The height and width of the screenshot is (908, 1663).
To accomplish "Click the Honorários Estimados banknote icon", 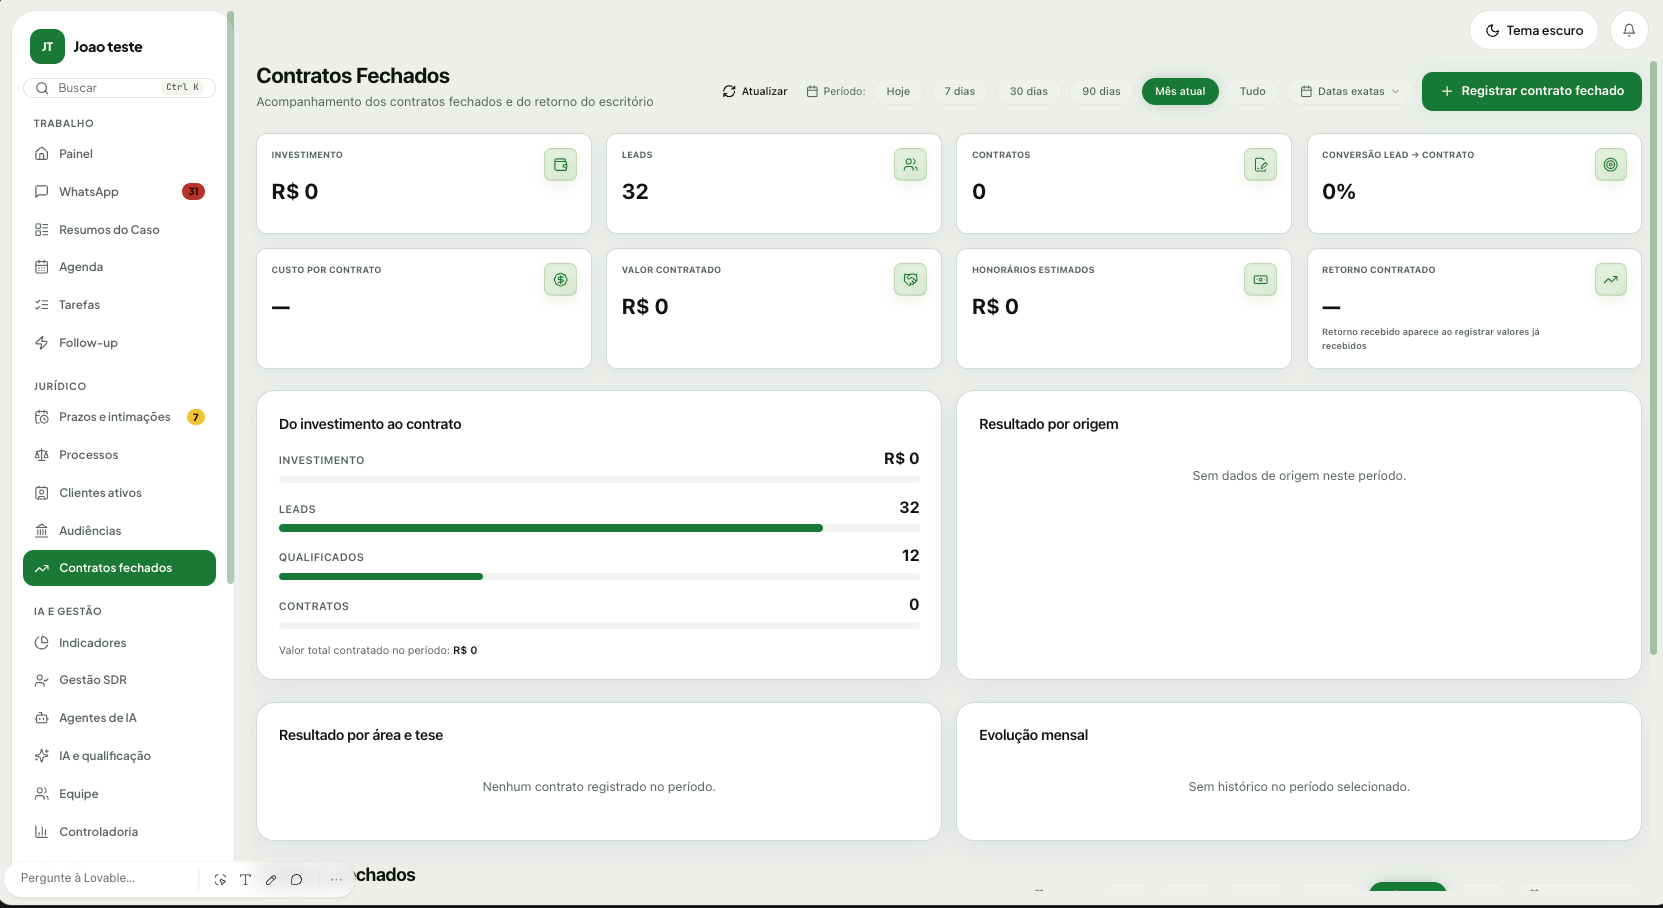I will click(x=1260, y=279).
